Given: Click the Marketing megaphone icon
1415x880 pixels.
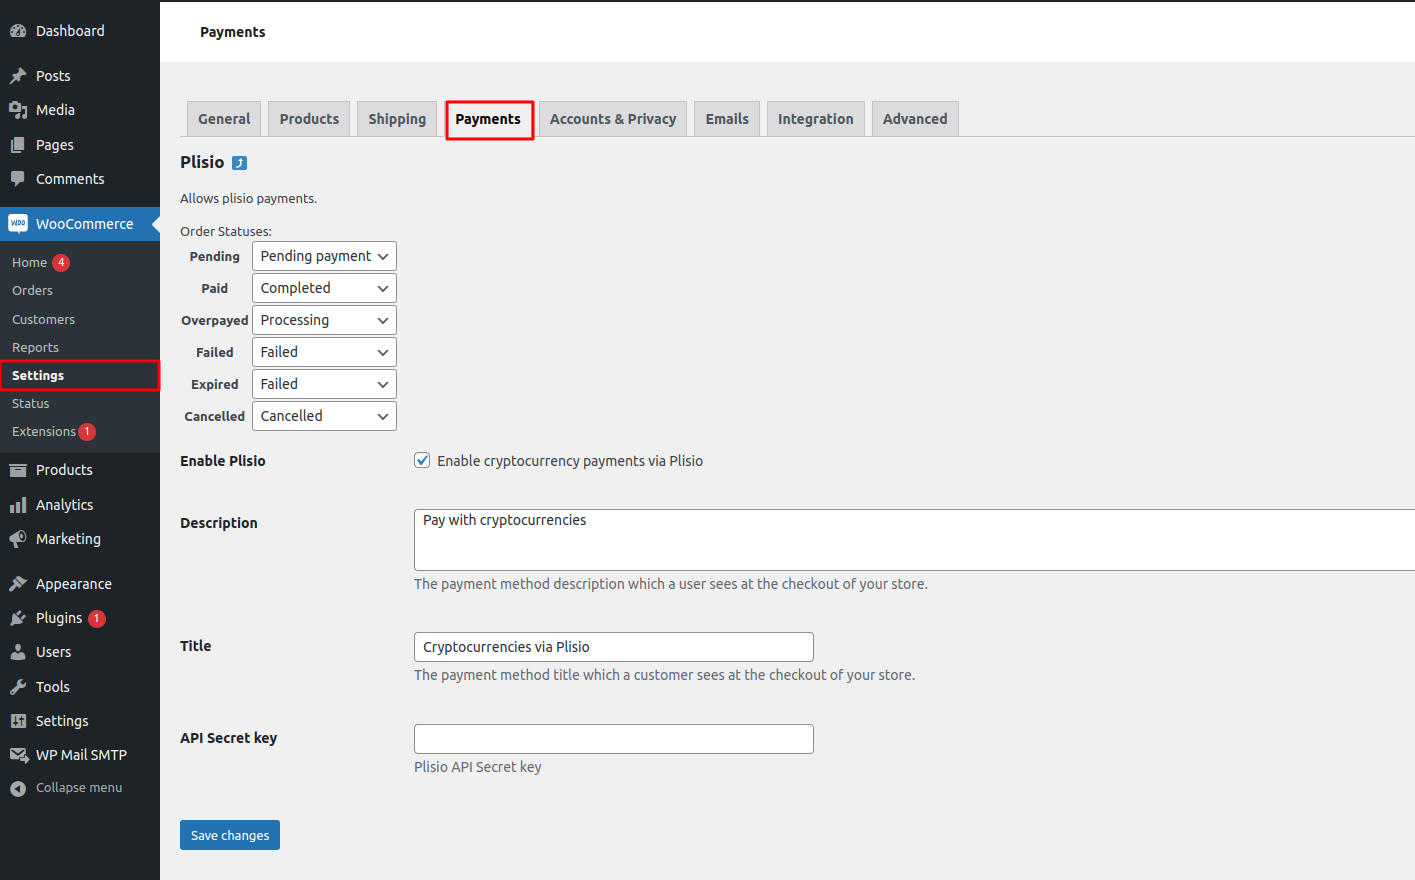Looking at the screenshot, I should click(18, 539).
